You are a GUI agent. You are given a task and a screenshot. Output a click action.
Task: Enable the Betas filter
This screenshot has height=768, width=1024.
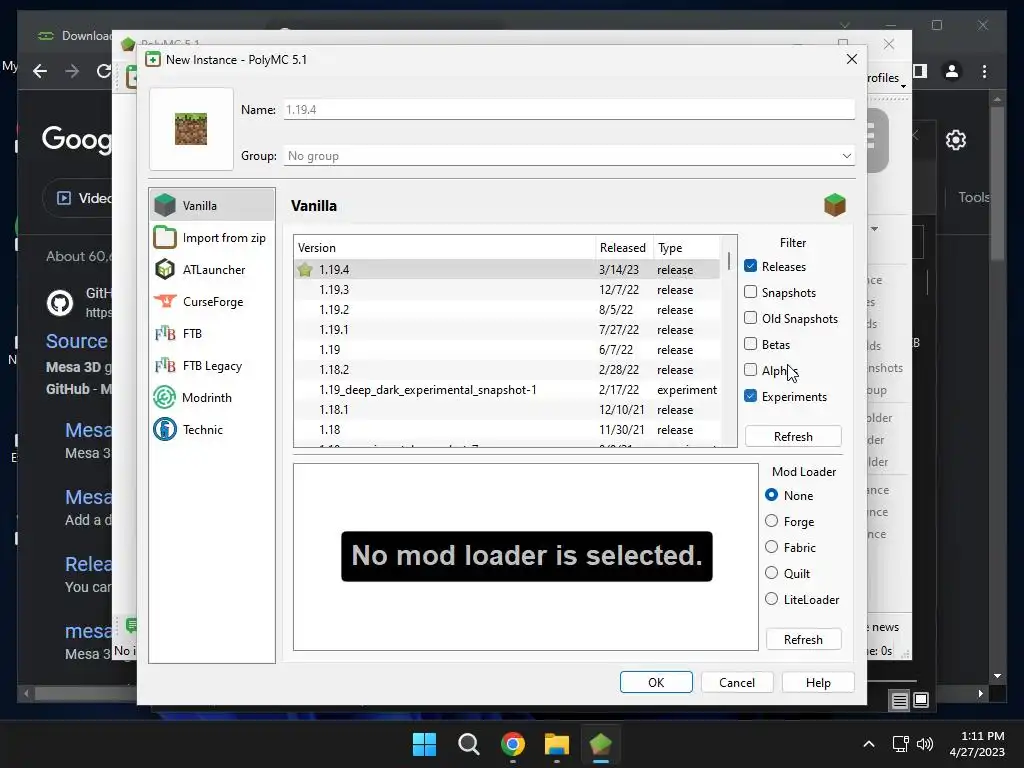click(x=750, y=344)
